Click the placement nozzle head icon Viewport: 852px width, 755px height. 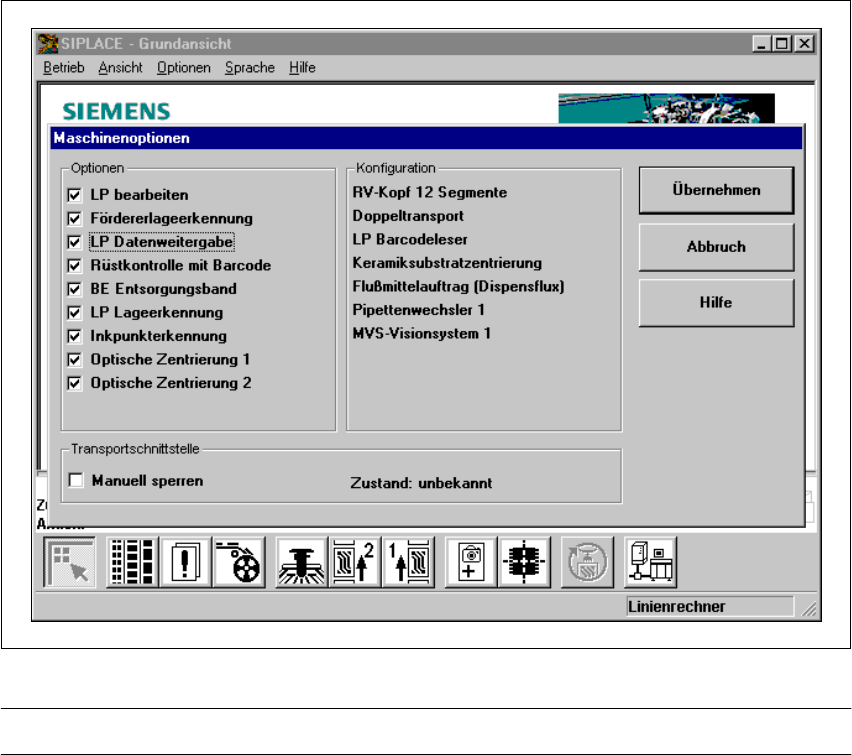click(x=302, y=562)
